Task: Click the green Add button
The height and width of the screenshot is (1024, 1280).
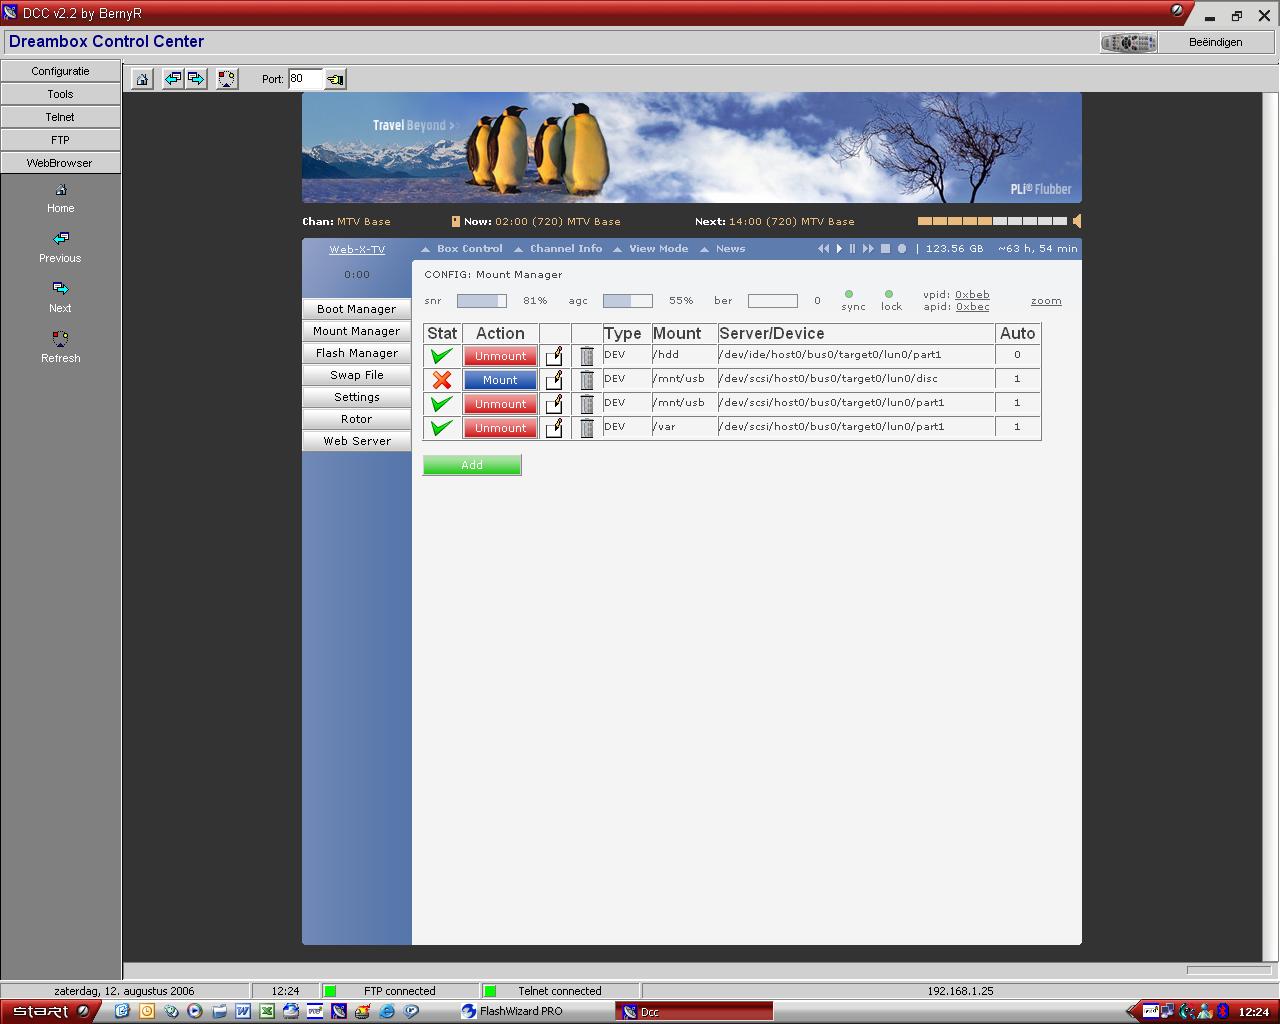Action: tap(472, 465)
